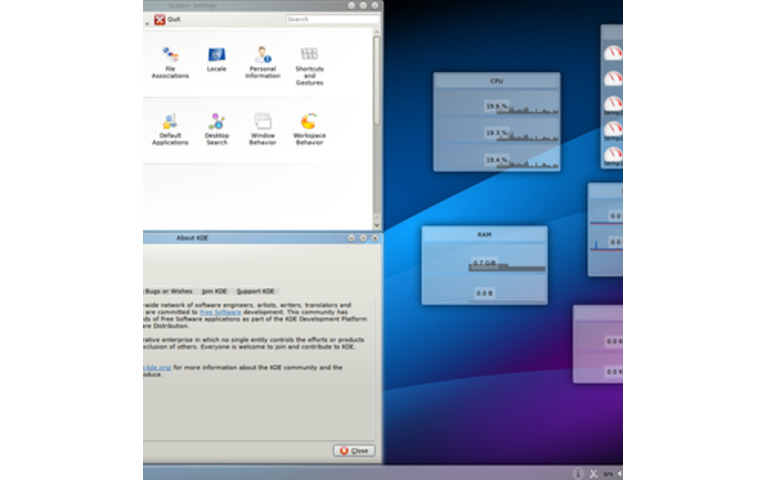Switch to the Join KDE tab
Viewport: 767px width, 480px height.
(214, 291)
